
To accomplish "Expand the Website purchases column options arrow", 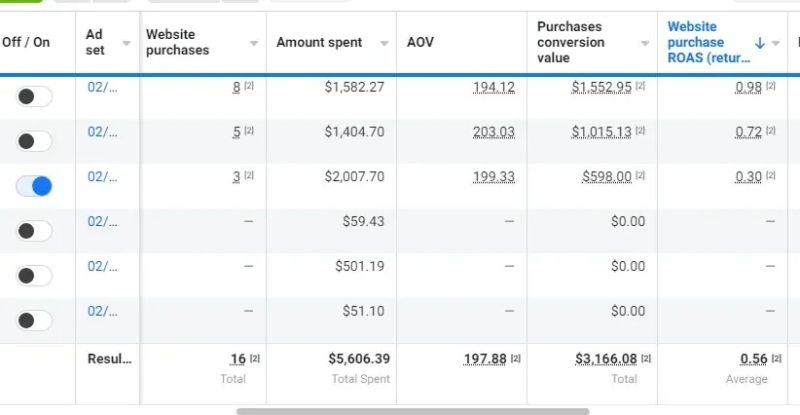I will (x=254, y=43).
